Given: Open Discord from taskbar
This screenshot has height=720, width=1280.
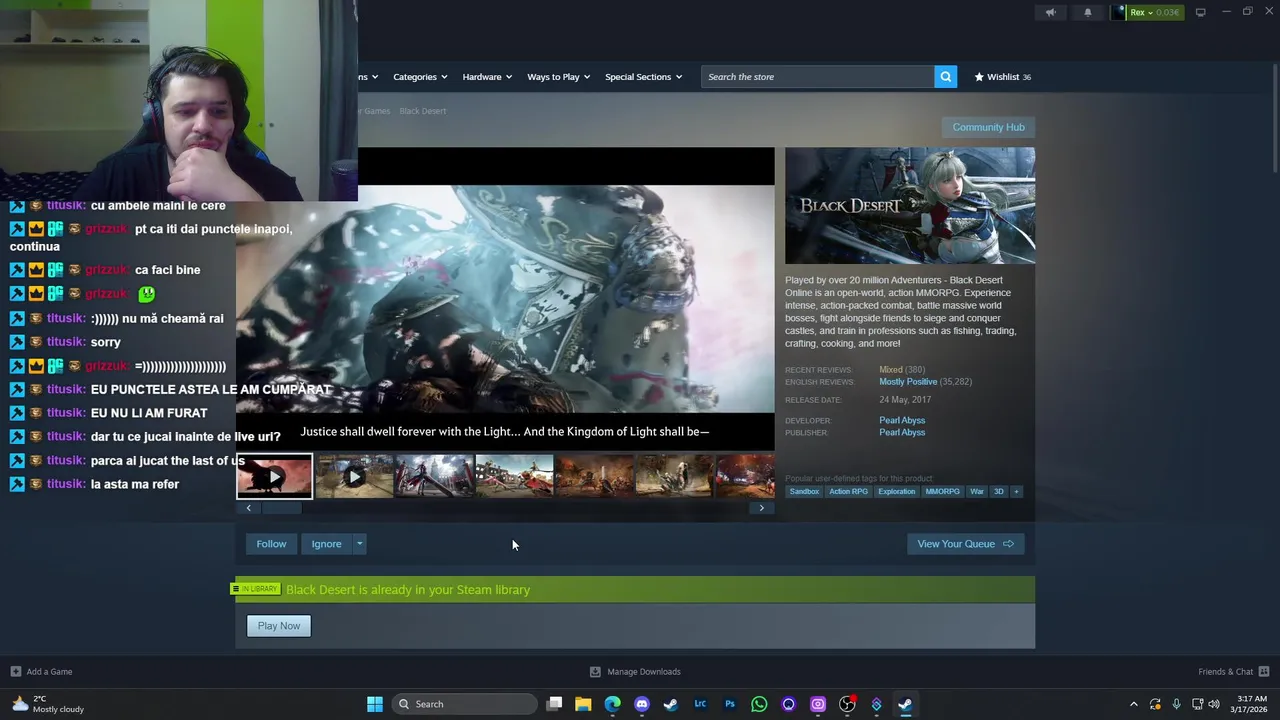Looking at the screenshot, I should (x=642, y=704).
